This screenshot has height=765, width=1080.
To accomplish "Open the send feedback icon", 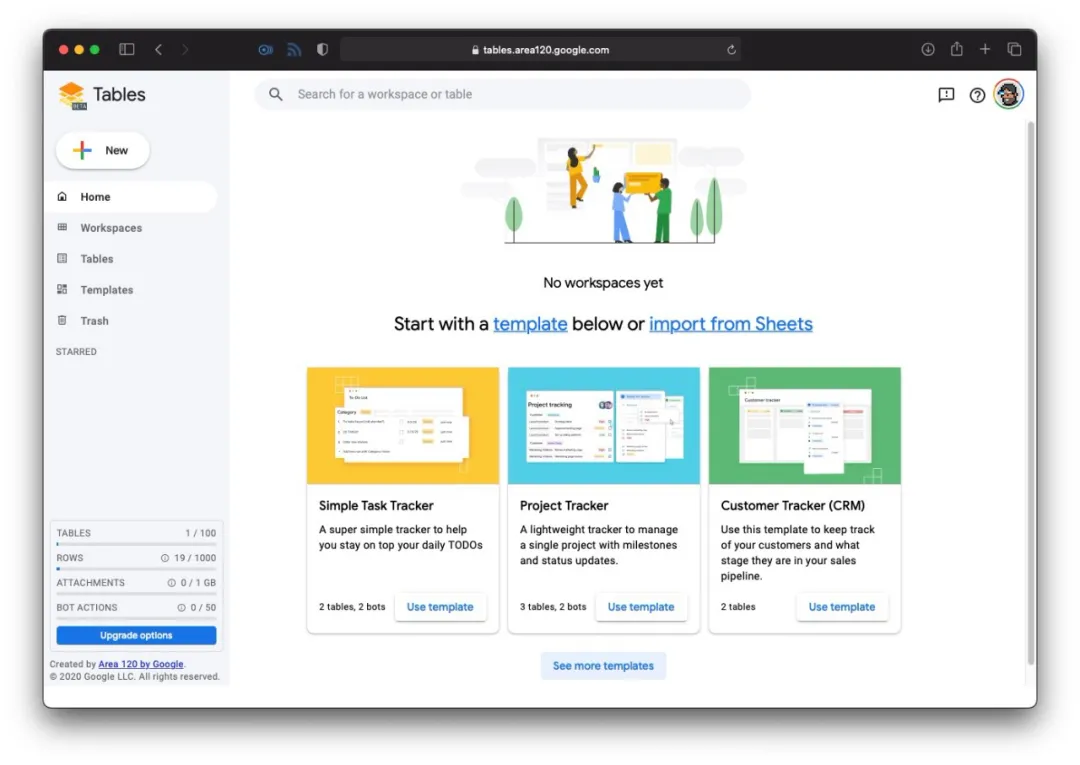I will [946, 95].
